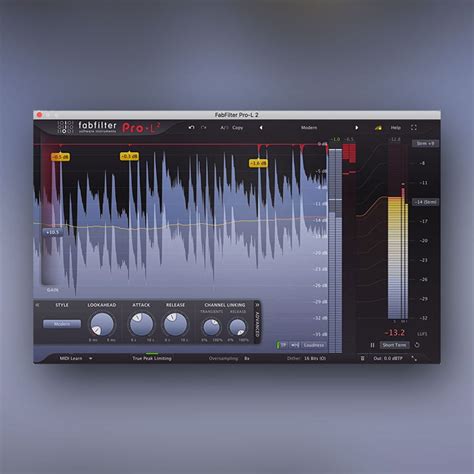Toggle the TP true peak meter button
474x474 pixels.
point(282,345)
